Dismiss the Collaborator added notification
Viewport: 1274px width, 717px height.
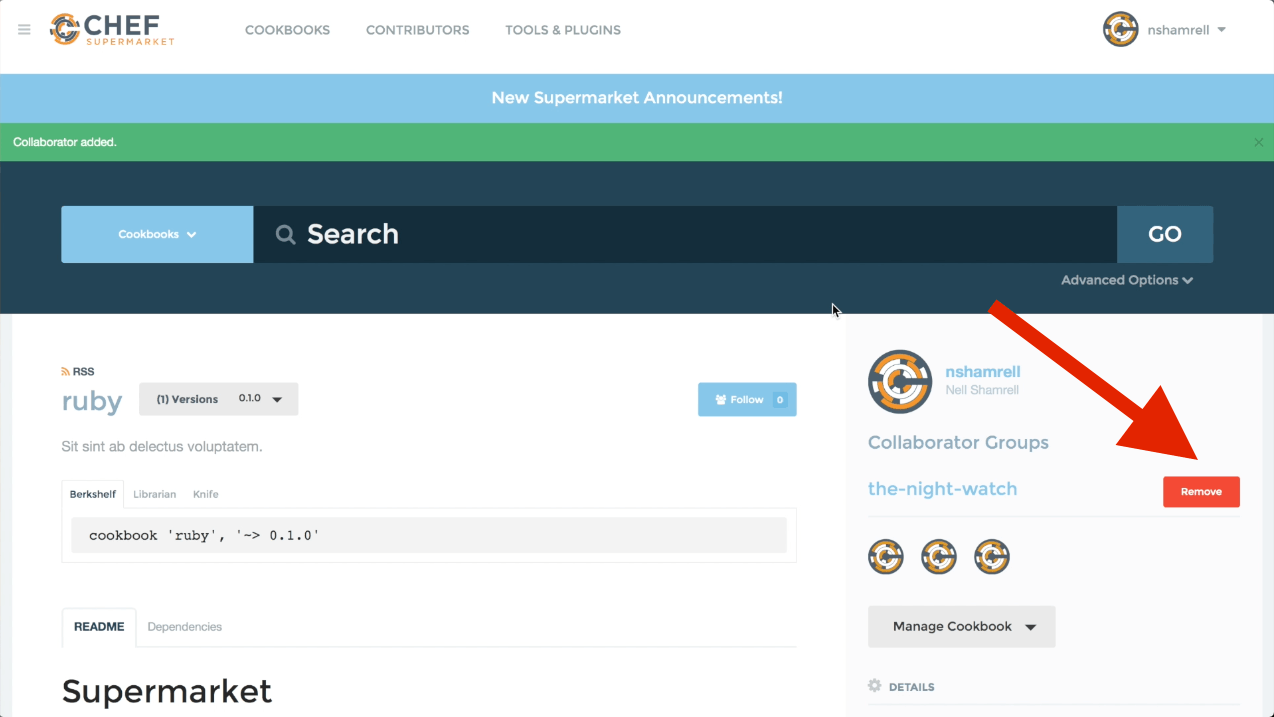point(1258,143)
